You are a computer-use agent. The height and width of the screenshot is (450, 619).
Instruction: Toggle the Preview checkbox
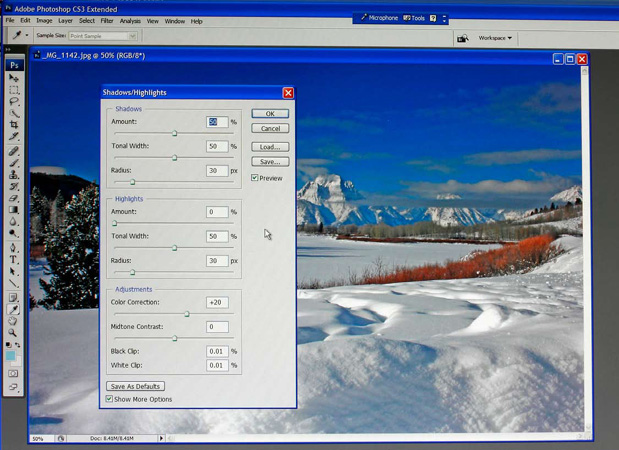click(255, 178)
